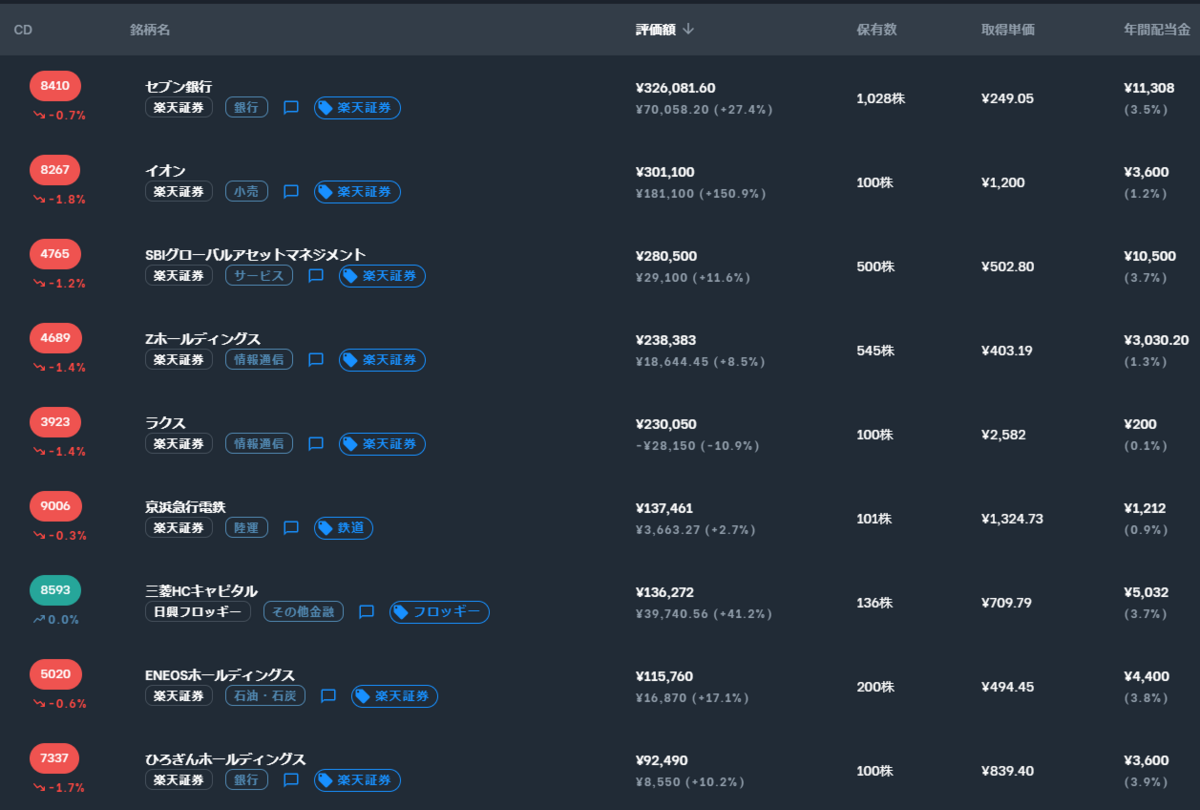Click stock name 京浜急行電鉄
Viewport: 1200px width, 810px height.
tap(186, 507)
